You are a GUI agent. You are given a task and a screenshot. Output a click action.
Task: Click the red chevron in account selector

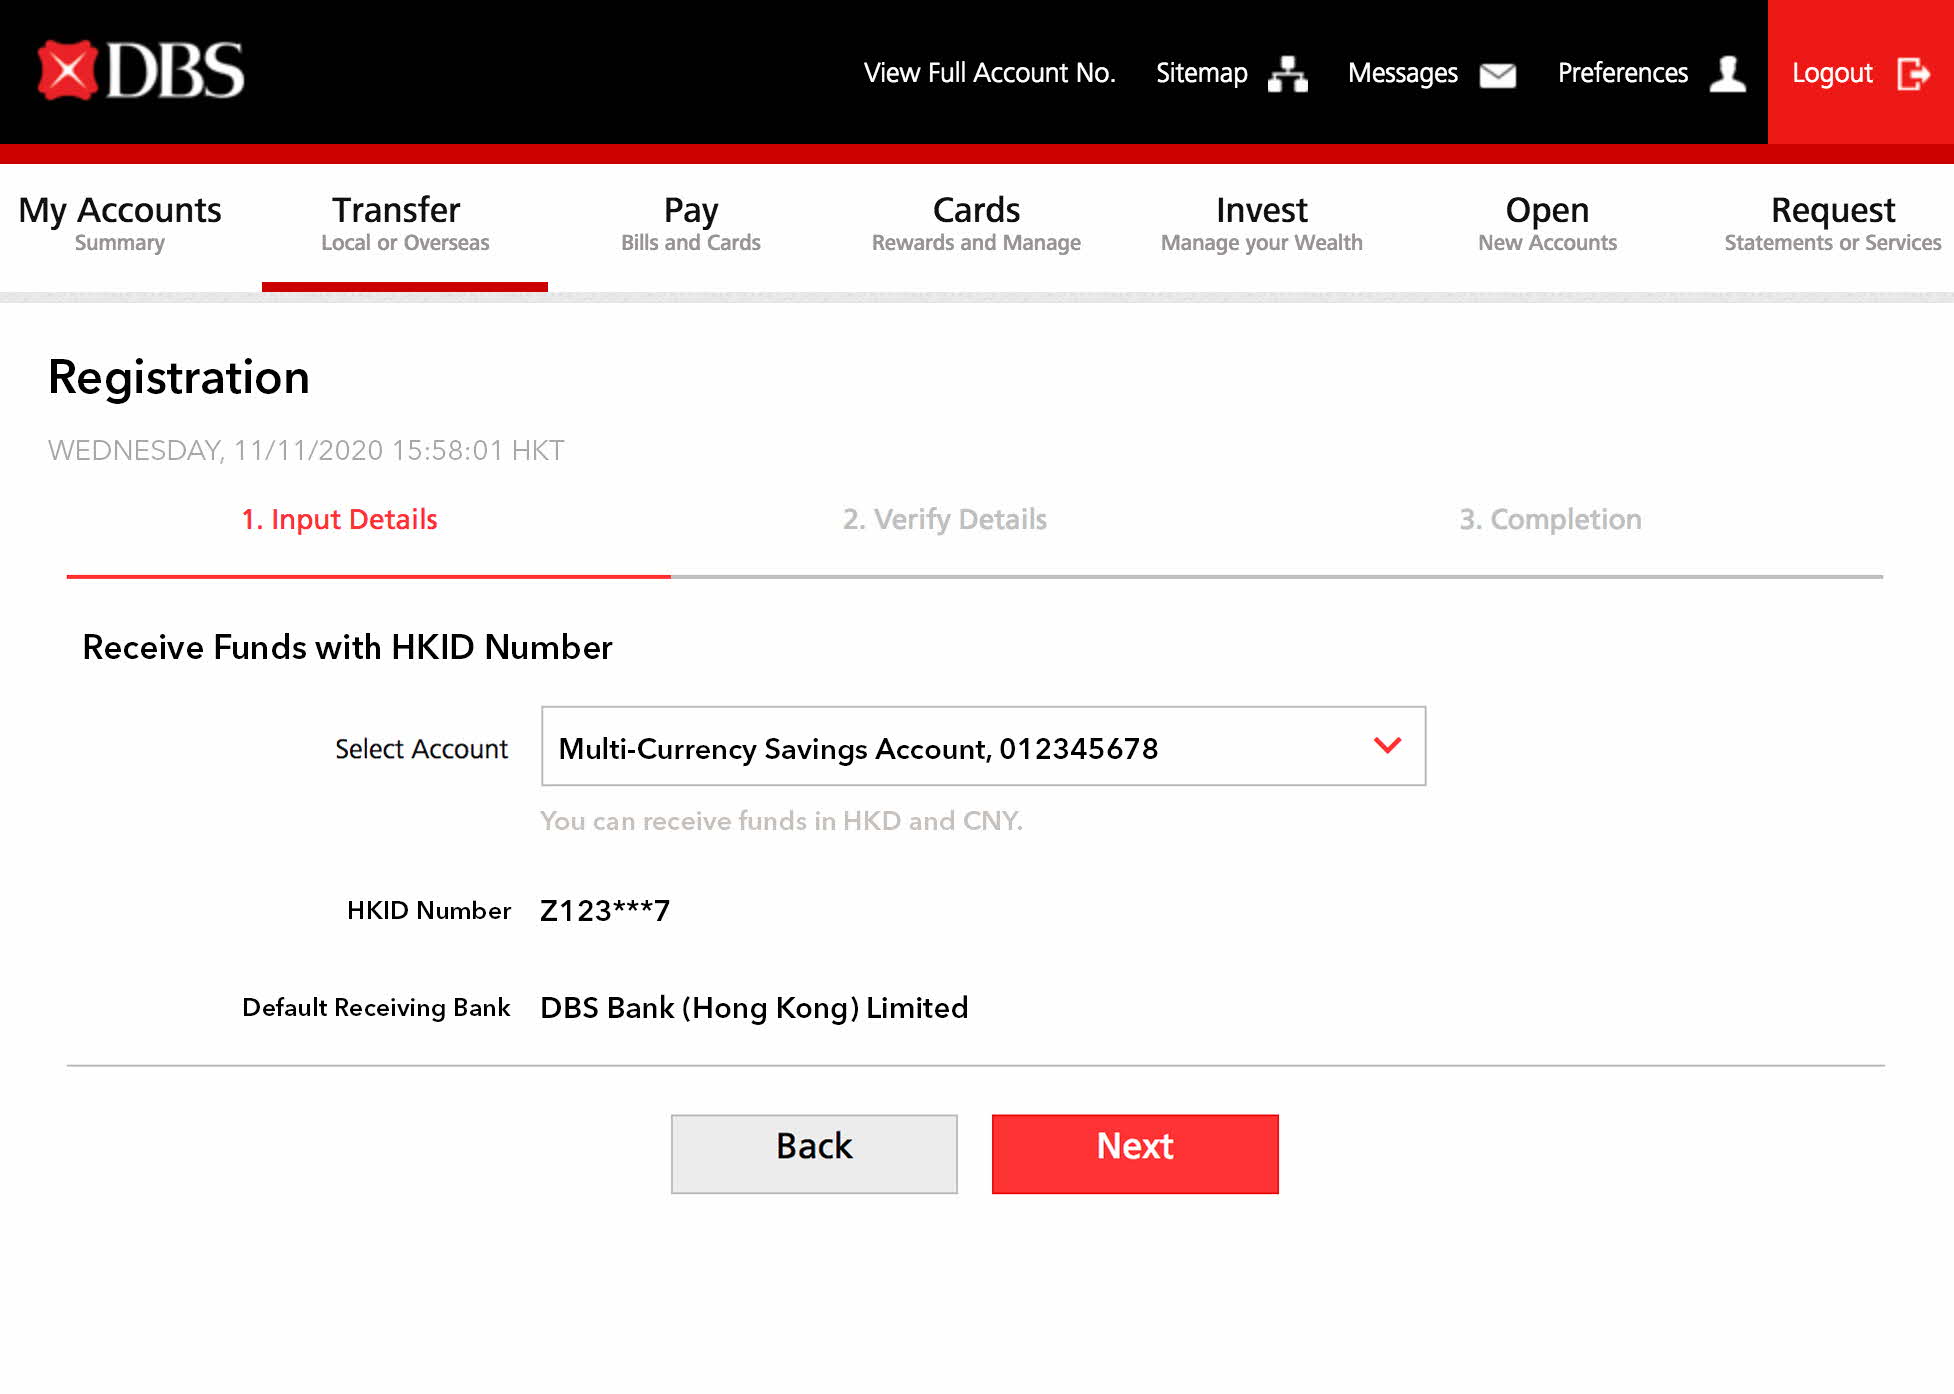[x=1387, y=745]
